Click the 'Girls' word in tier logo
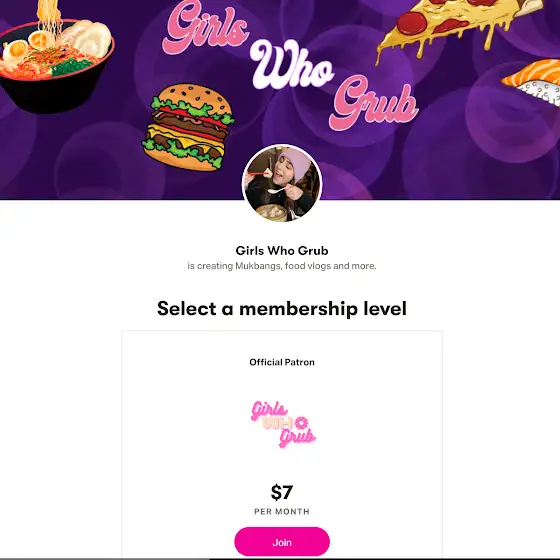The height and width of the screenshot is (560, 560). pos(269,410)
